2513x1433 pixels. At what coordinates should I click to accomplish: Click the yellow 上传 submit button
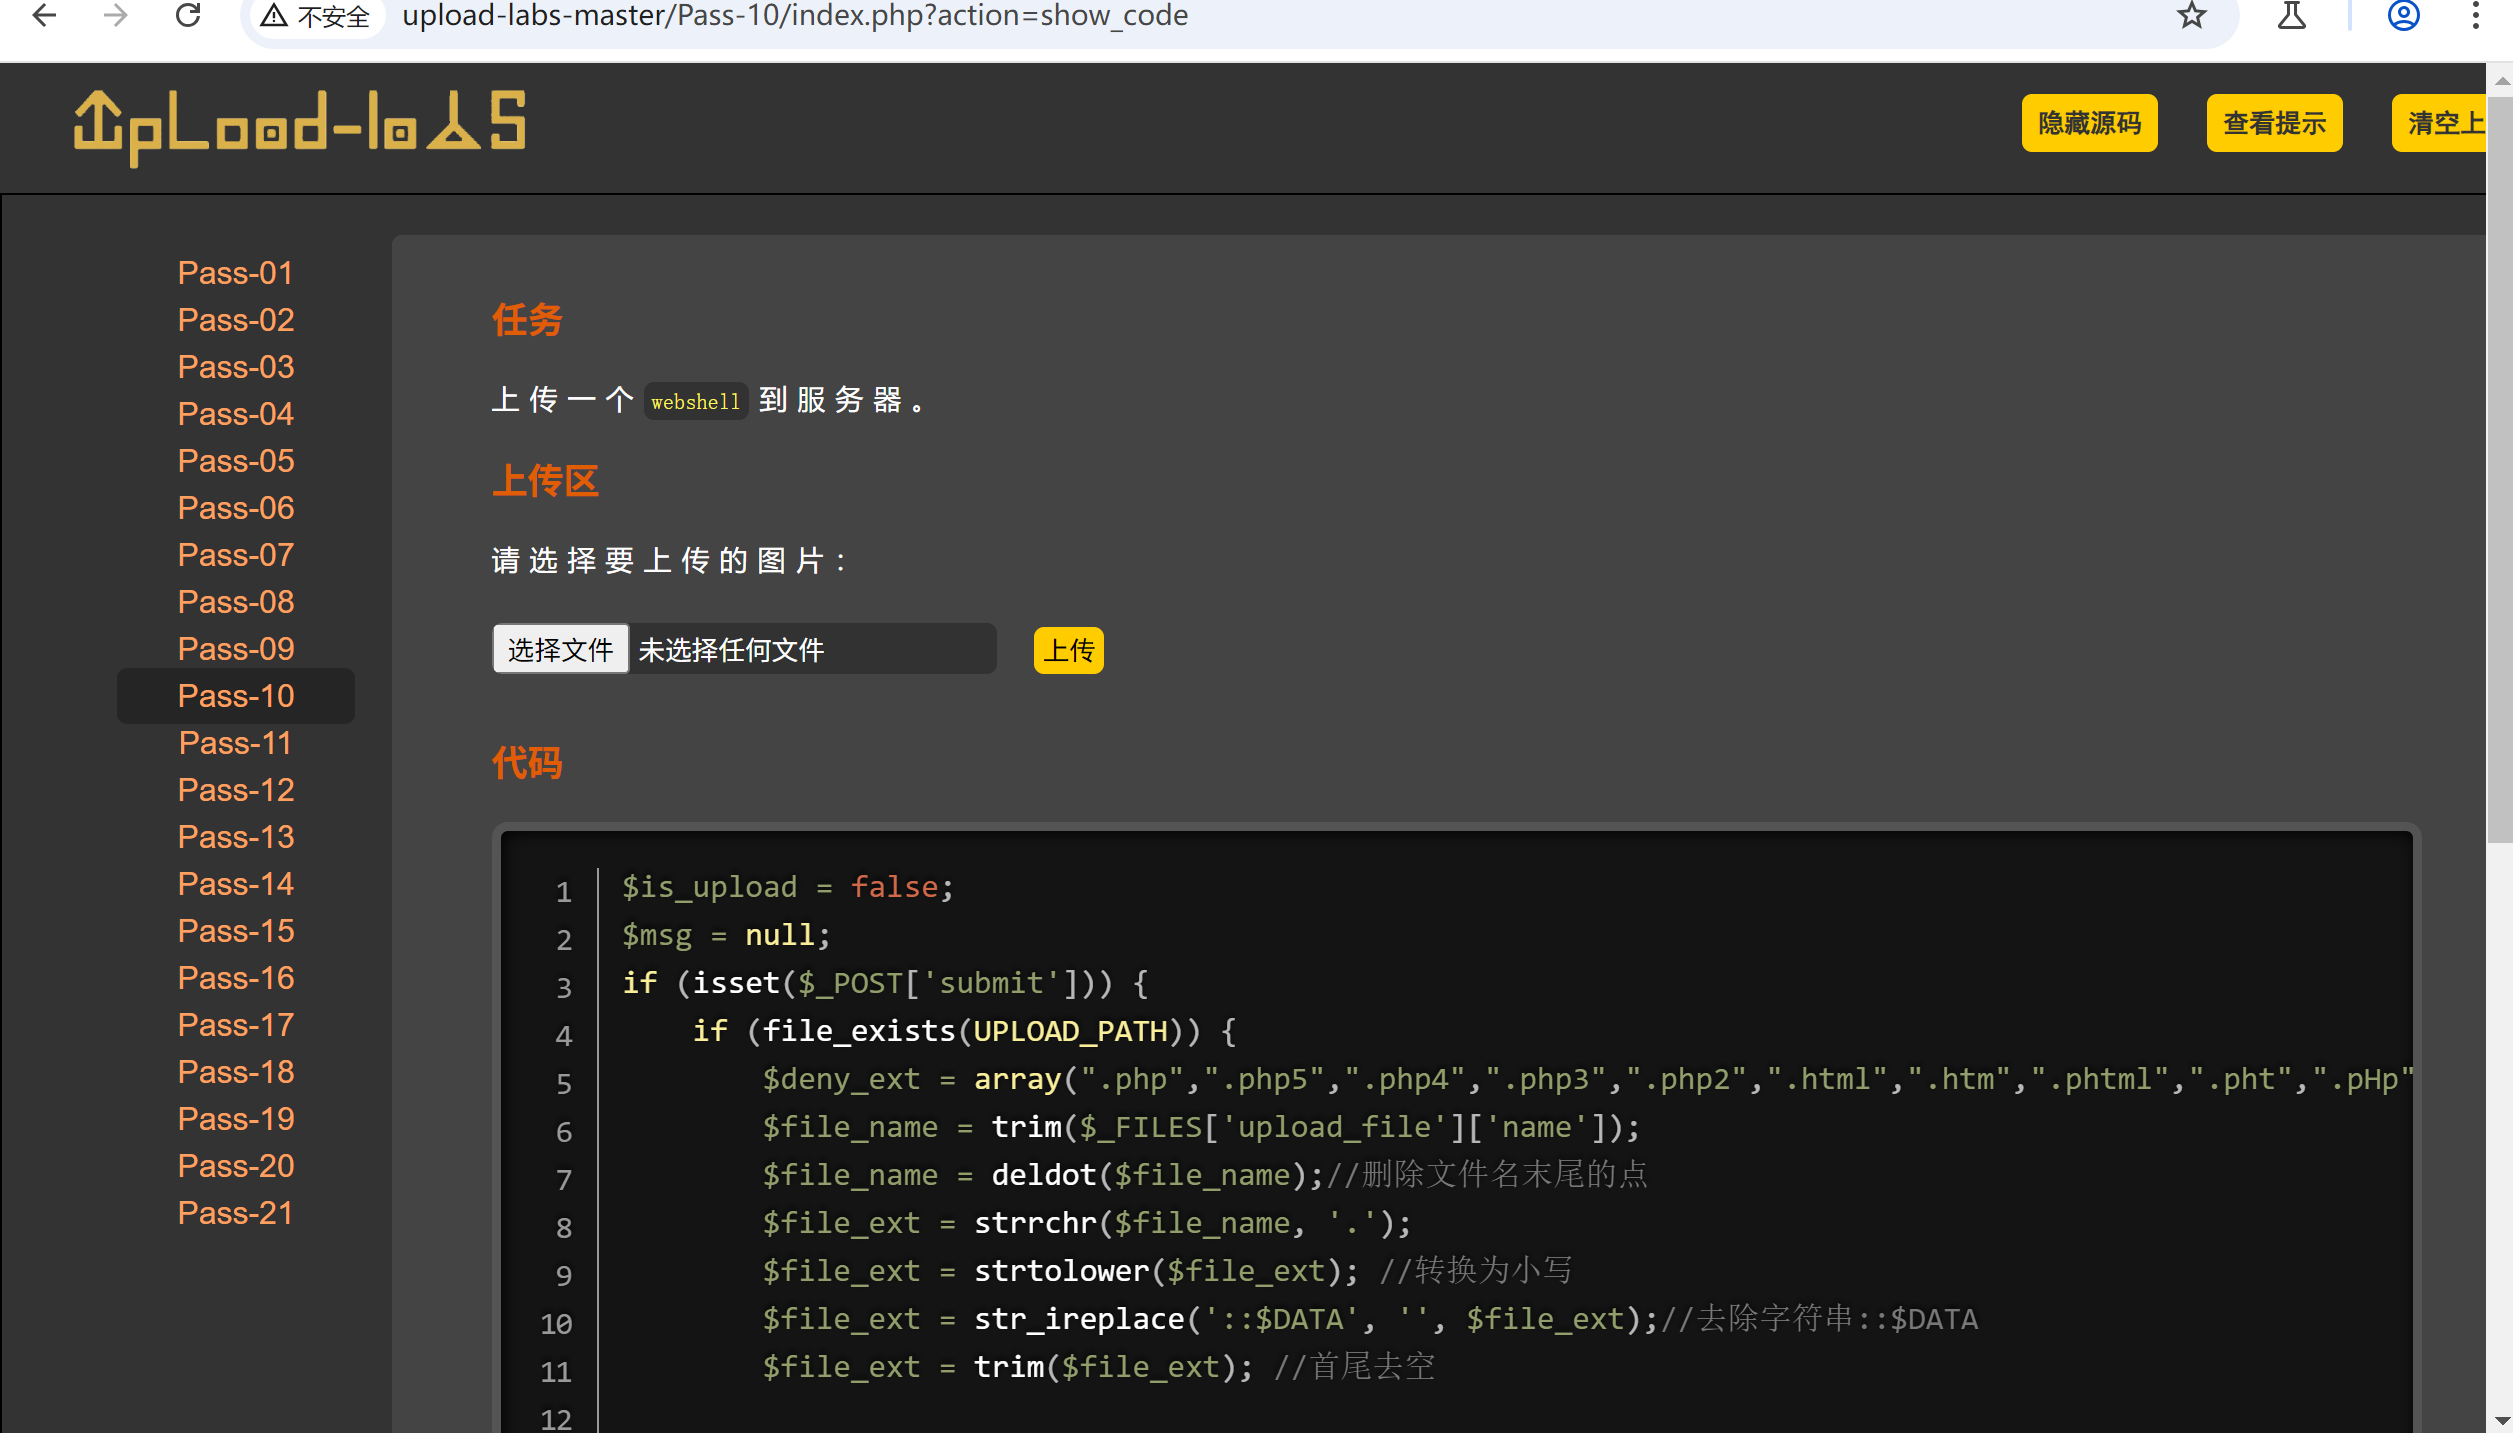pyautogui.click(x=1068, y=651)
